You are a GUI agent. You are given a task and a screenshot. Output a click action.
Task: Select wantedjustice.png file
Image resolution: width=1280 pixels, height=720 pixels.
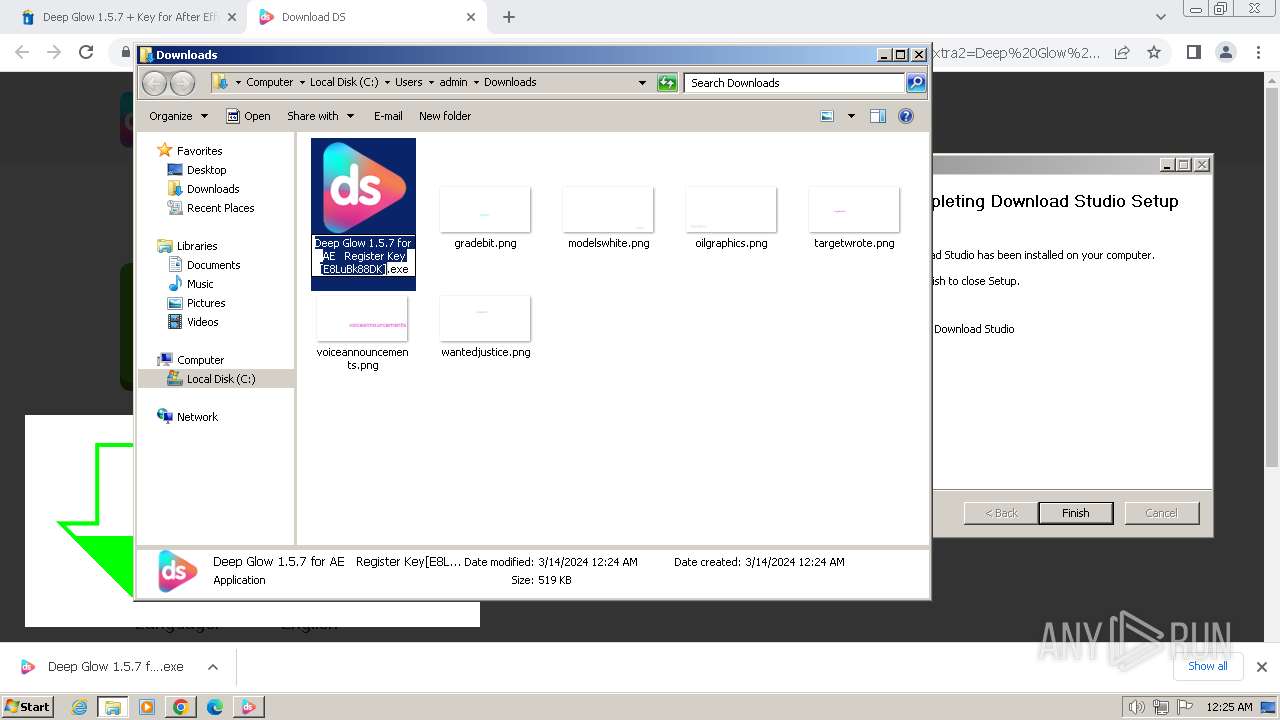click(x=485, y=327)
